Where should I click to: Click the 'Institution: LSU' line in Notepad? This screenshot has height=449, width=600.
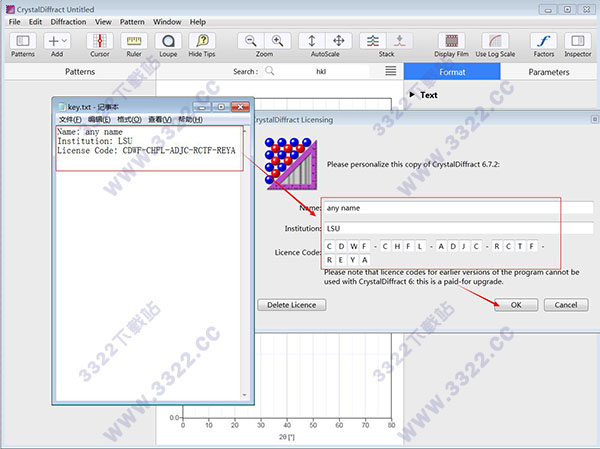(95, 141)
